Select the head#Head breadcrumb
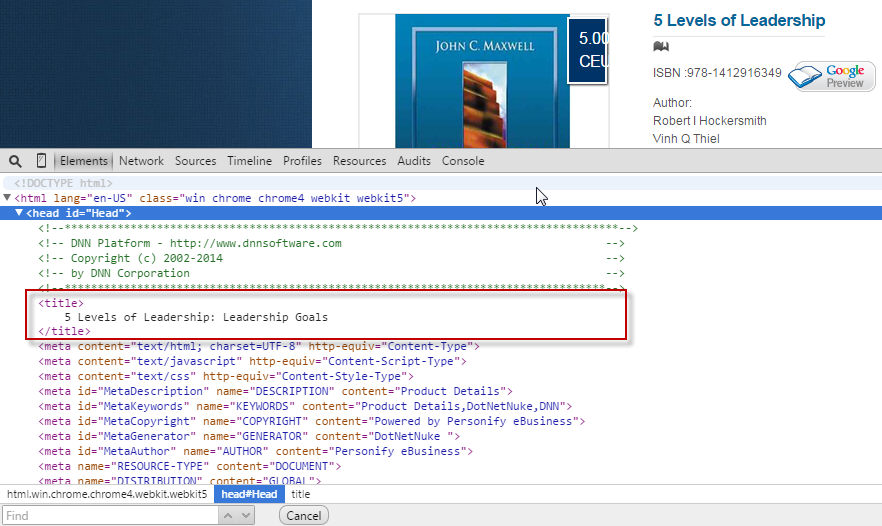 [x=249, y=494]
